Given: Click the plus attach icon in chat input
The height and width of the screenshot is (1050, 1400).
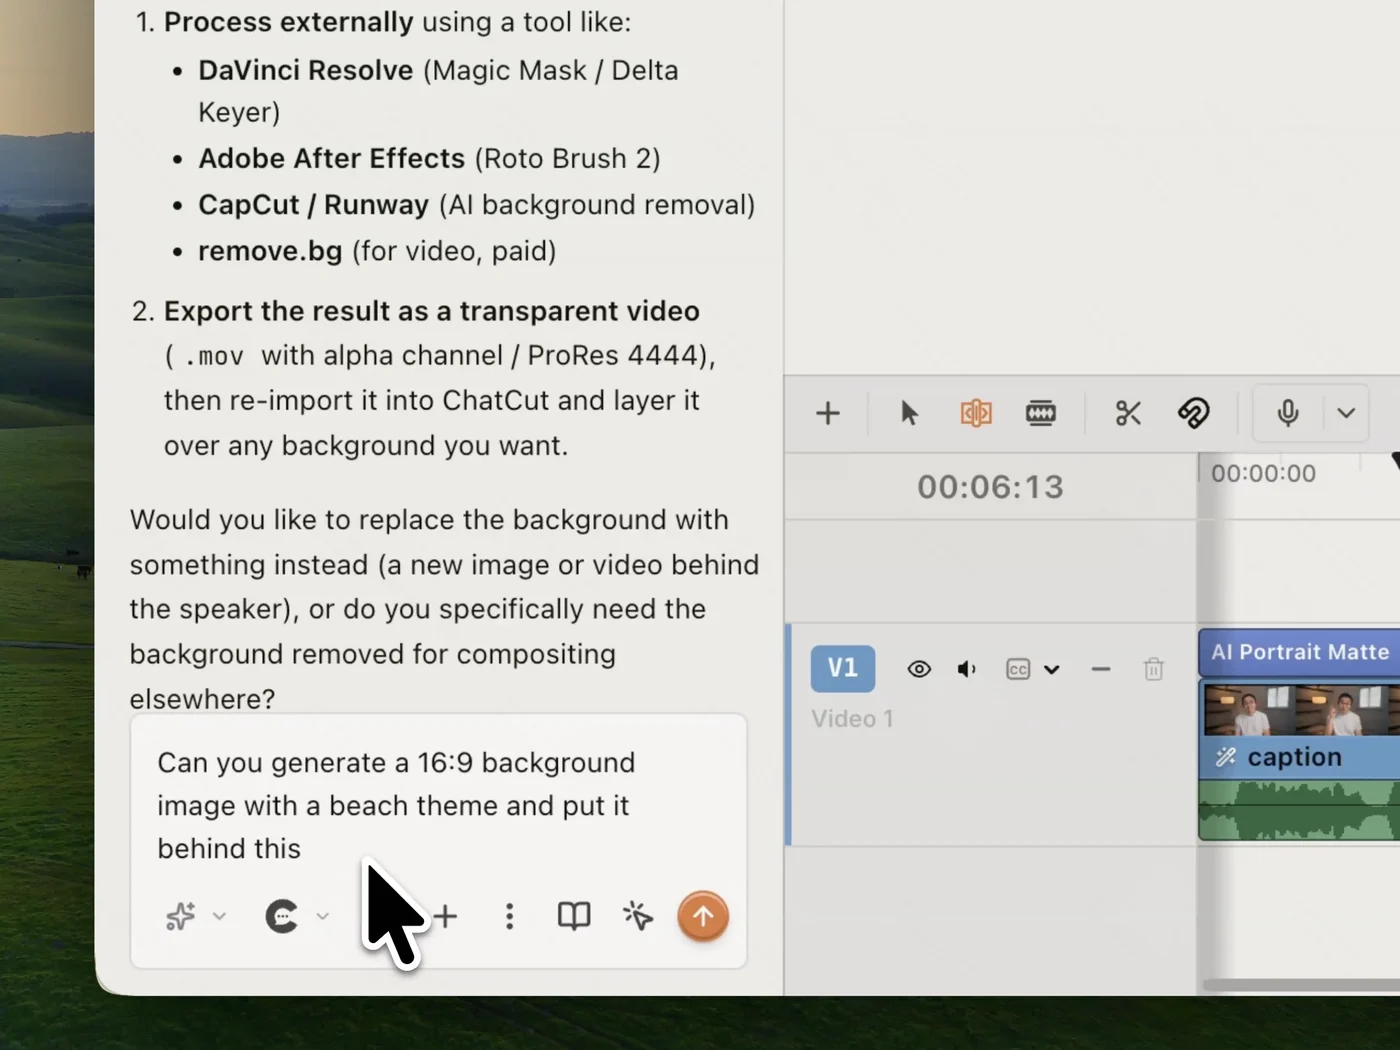Looking at the screenshot, I should pos(446,916).
